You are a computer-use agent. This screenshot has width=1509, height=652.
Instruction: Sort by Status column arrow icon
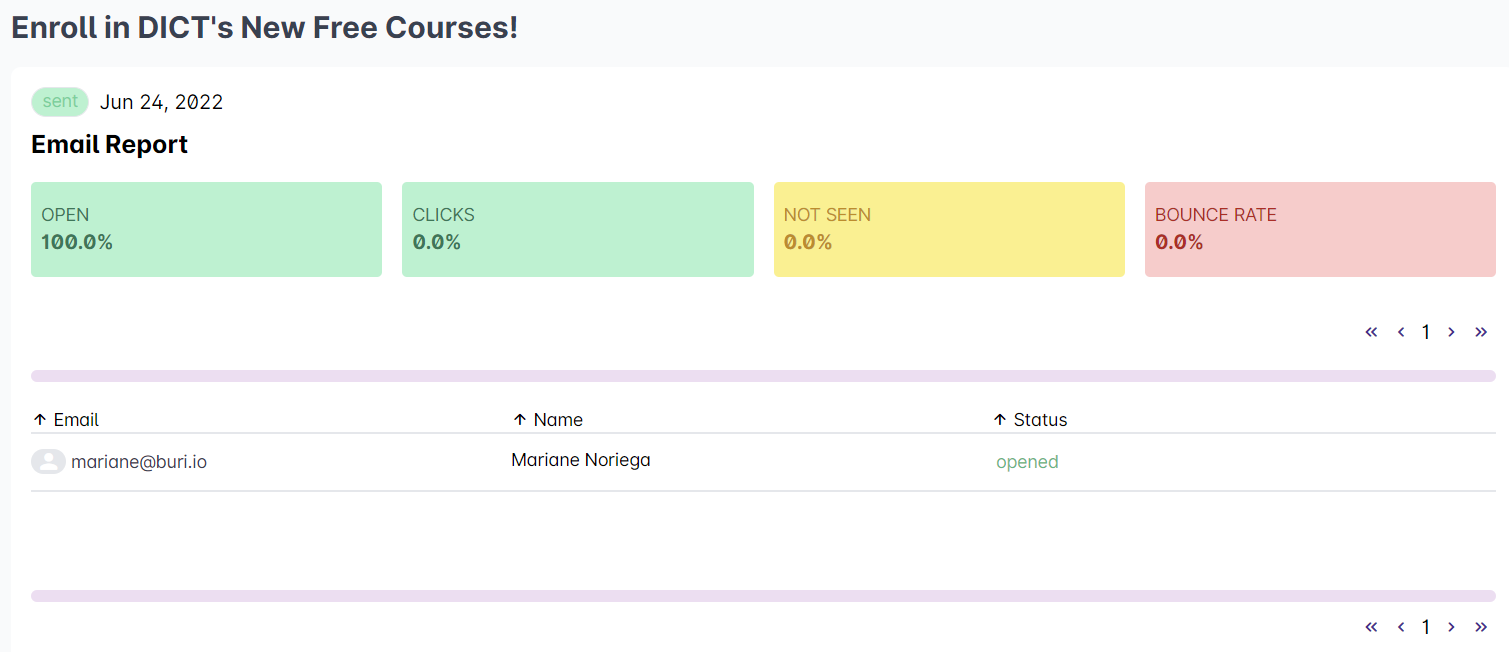(999, 420)
